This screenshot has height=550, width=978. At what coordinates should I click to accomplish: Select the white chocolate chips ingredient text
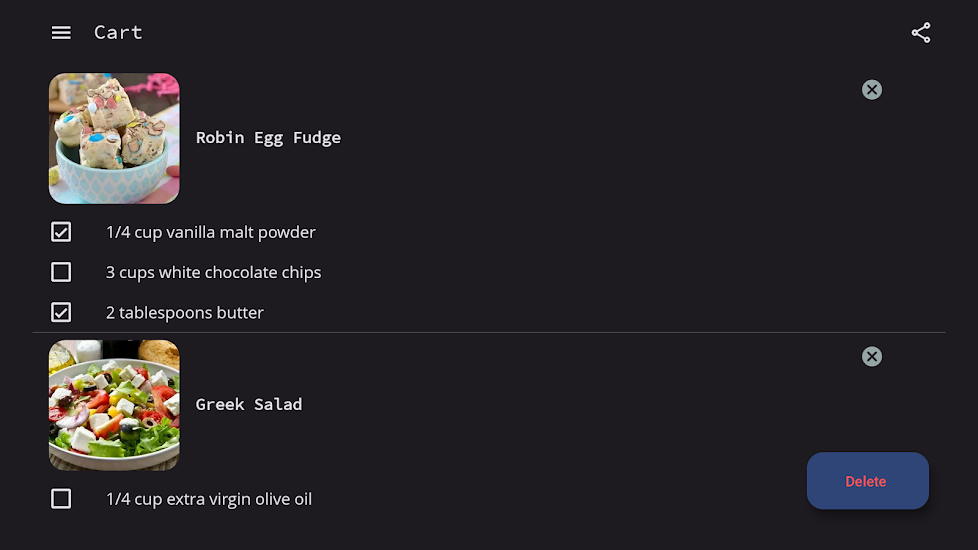213,272
